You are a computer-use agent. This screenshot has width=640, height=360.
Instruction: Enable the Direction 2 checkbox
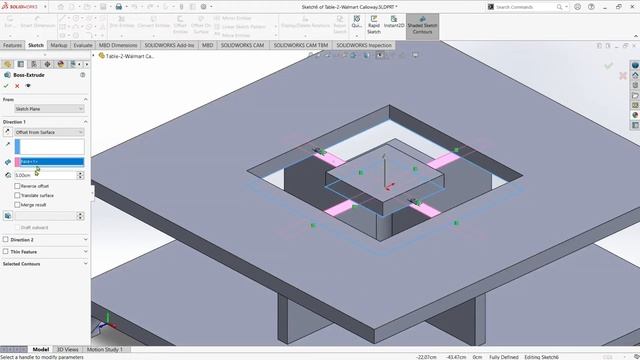[x=6, y=239]
